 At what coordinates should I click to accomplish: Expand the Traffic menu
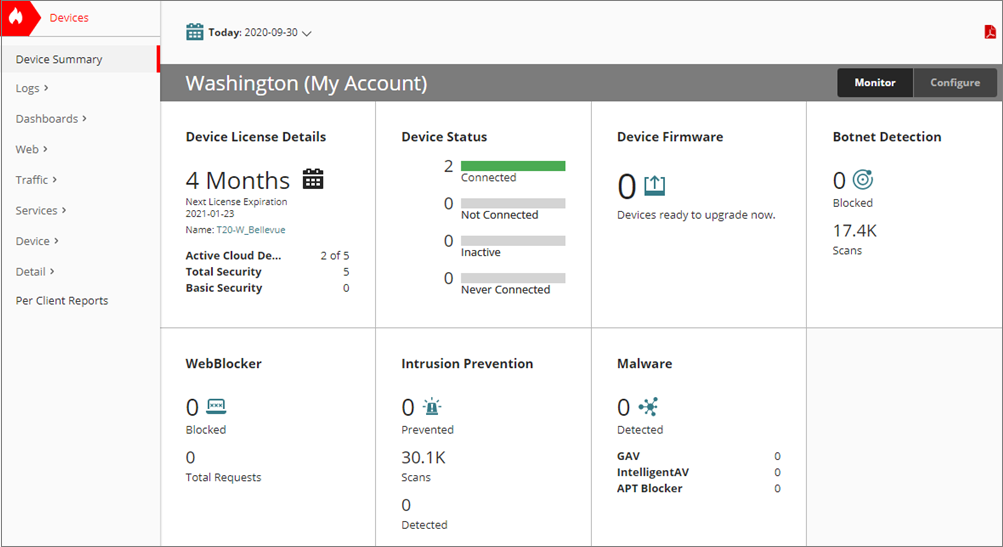tap(36, 180)
